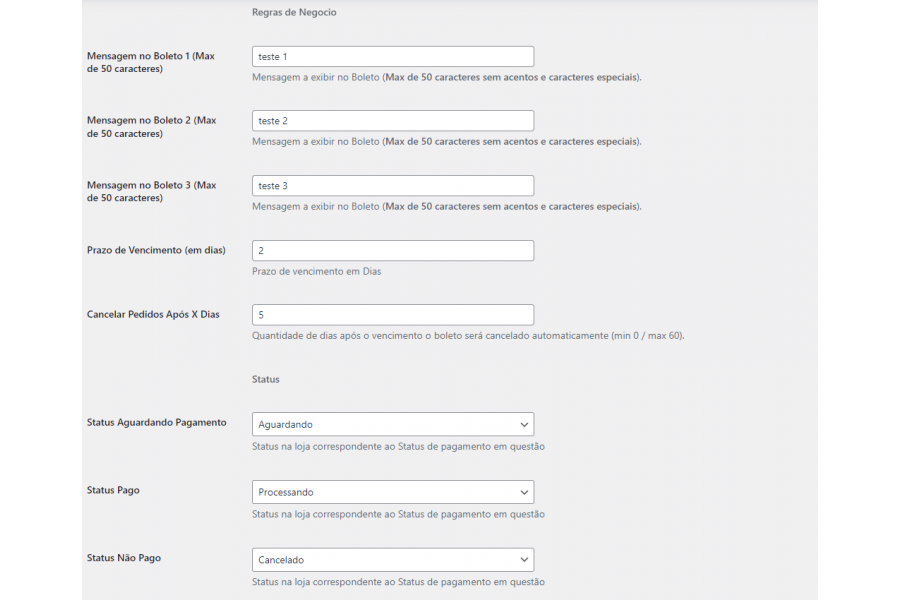
Task: Click the Mensagem no Boleto 3 input field
Action: click(x=393, y=185)
